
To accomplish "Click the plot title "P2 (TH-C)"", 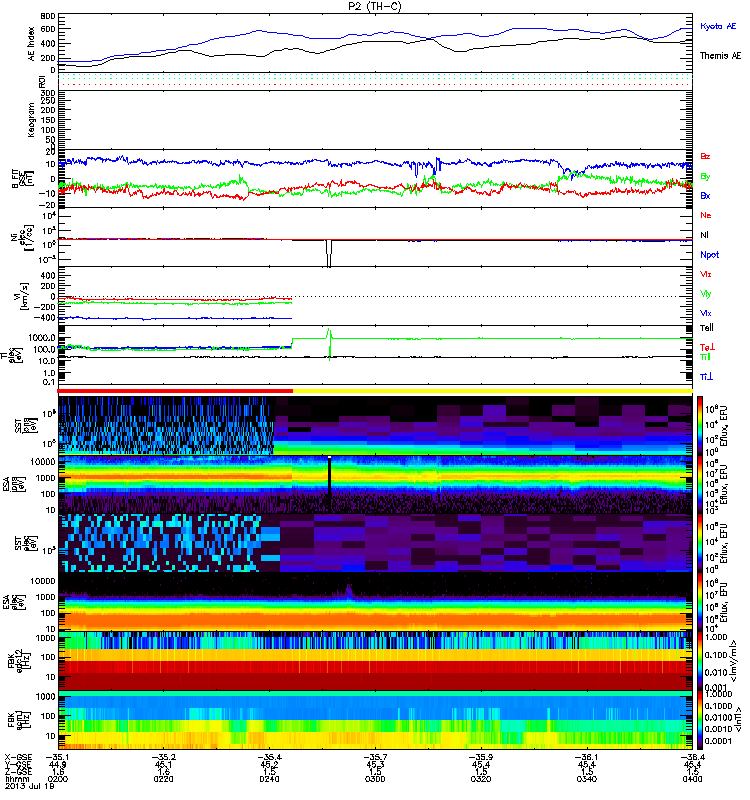I will click(x=375, y=6).
